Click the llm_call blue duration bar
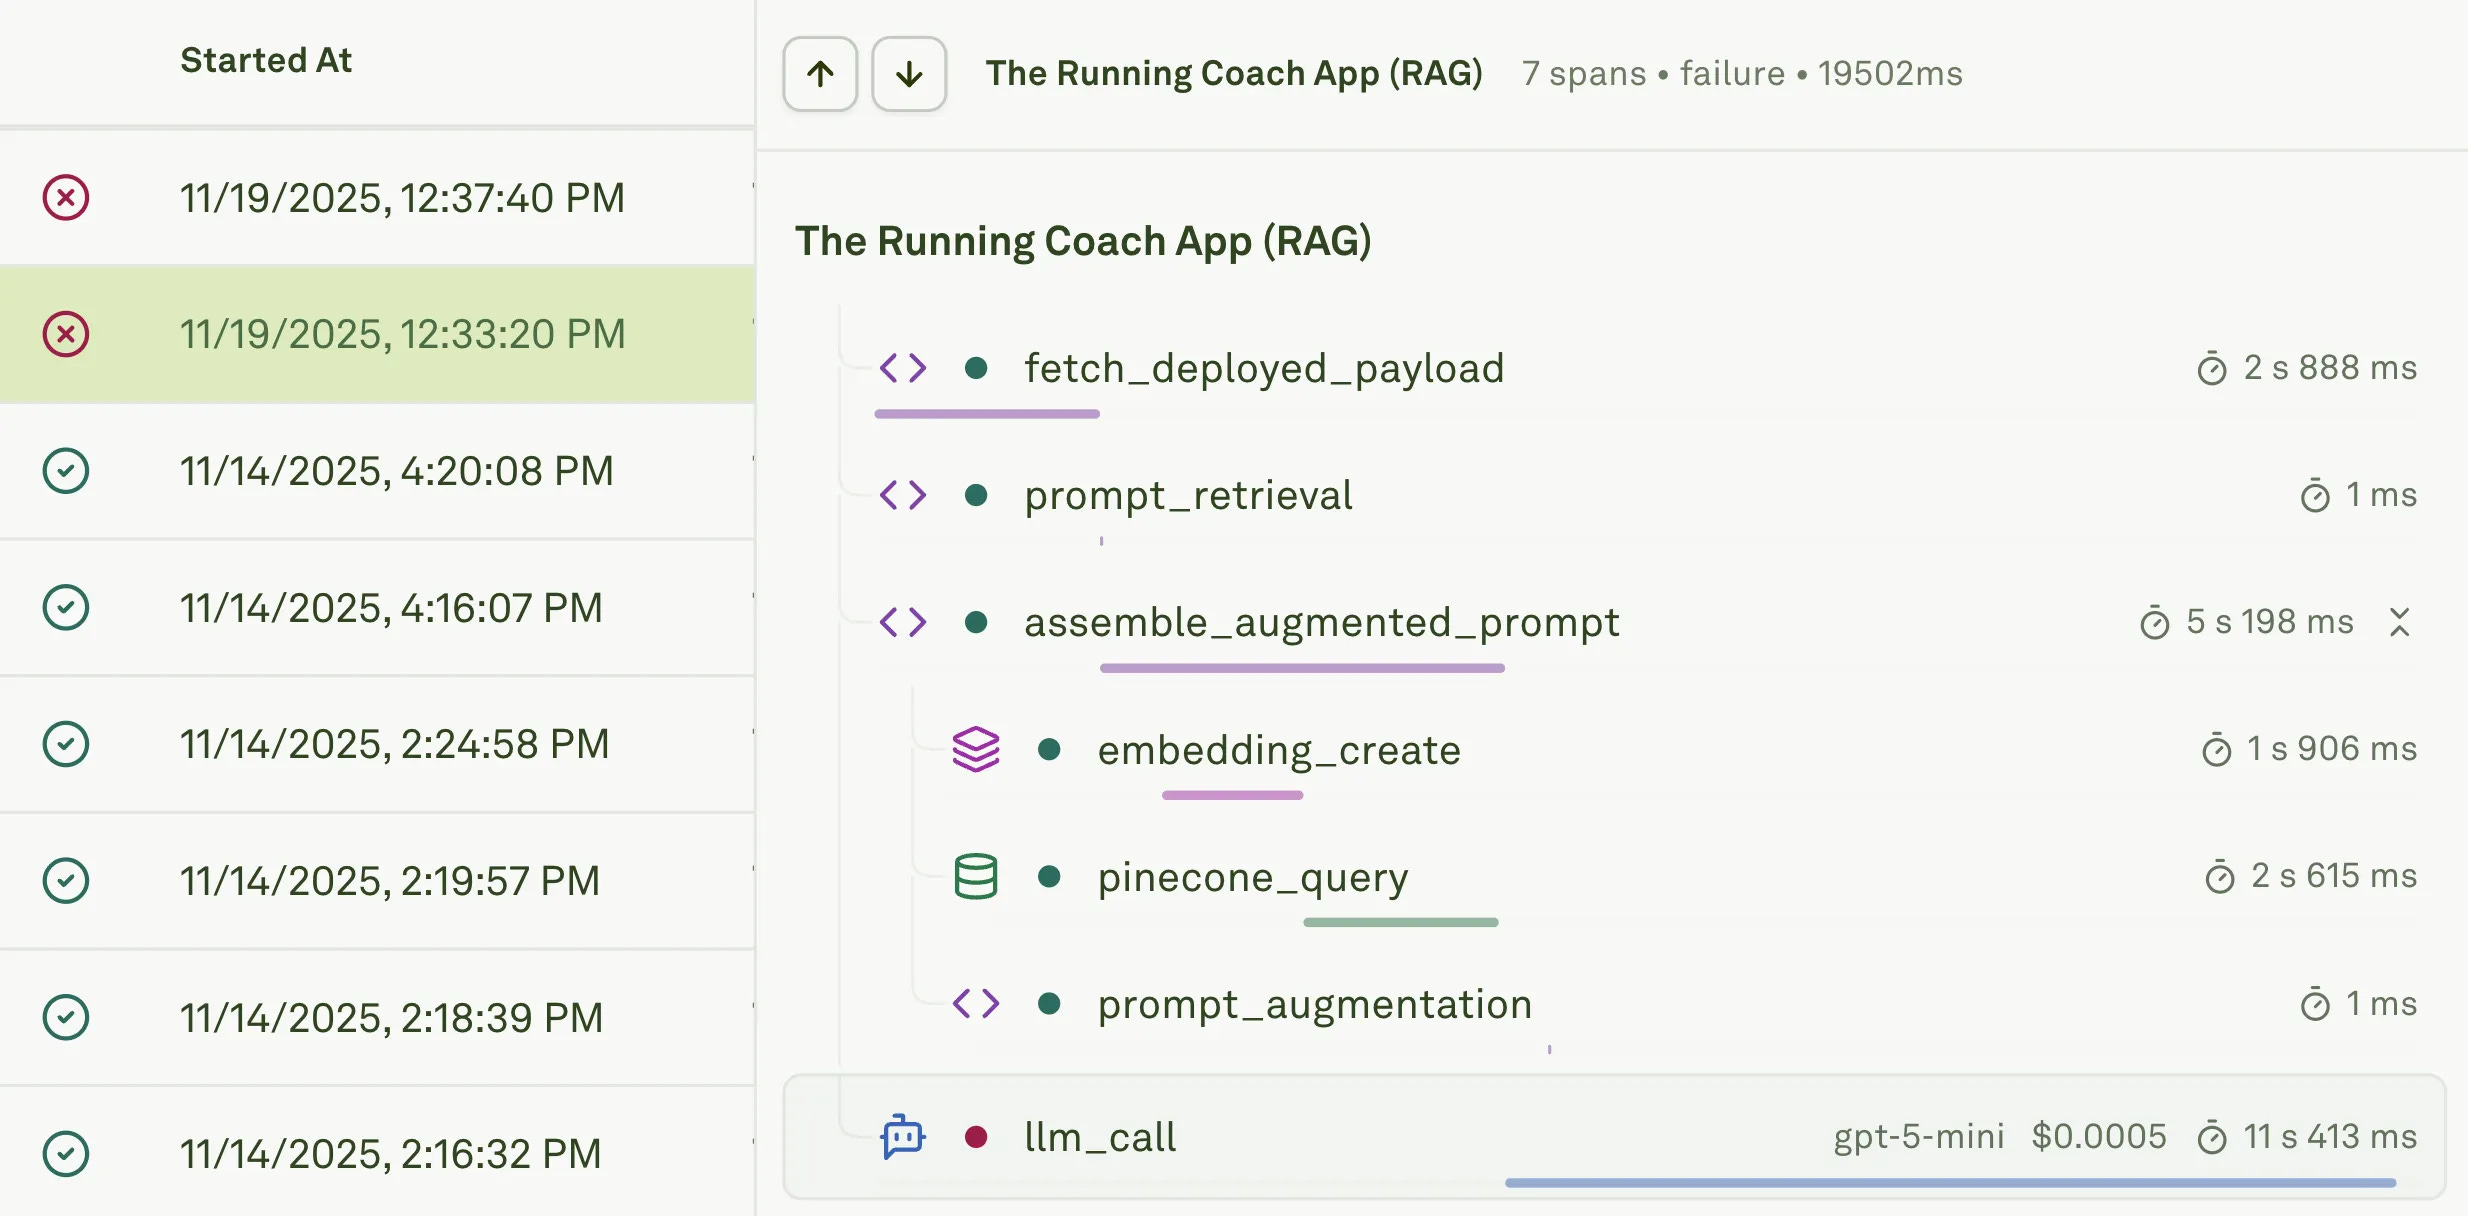This screenshot has height=1216, width=2468. pos(1949,1183)
